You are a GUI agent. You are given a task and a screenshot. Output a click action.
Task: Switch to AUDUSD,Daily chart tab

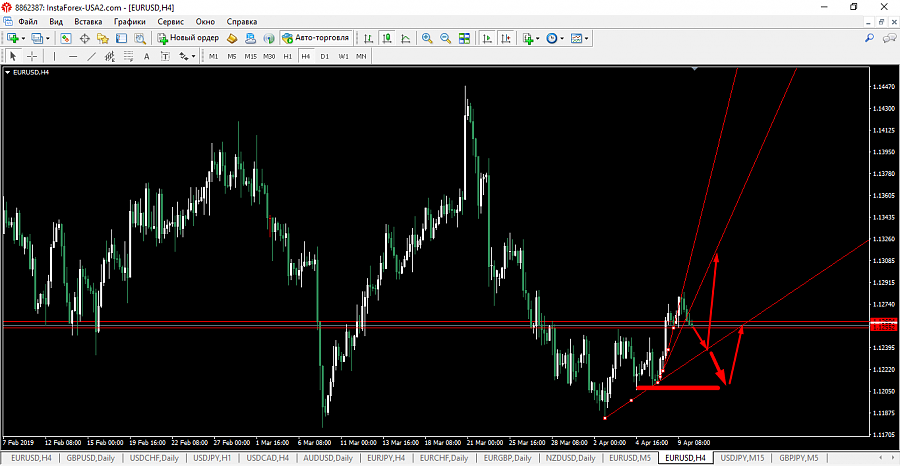tap(328, 458)
